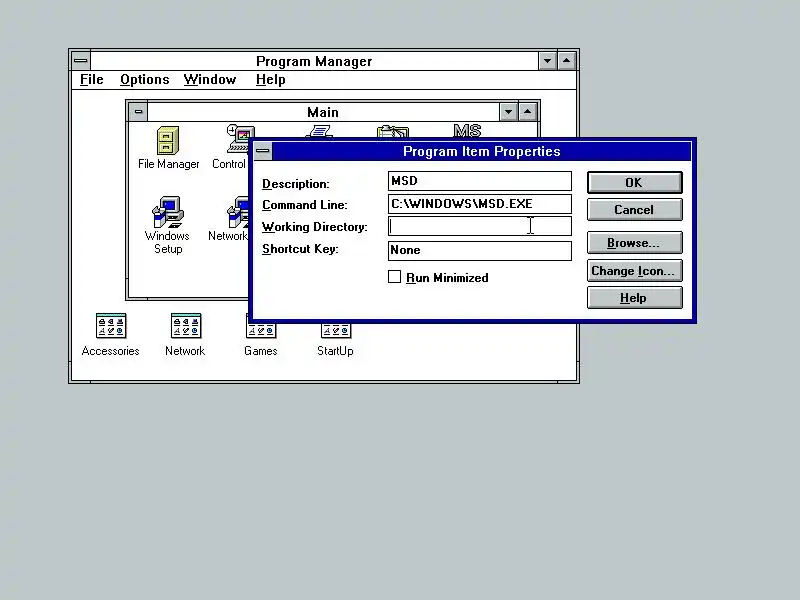Screen dimensions: 800x600
Task: Select the Network Setup icon in Main window
Action: (238, 212)
